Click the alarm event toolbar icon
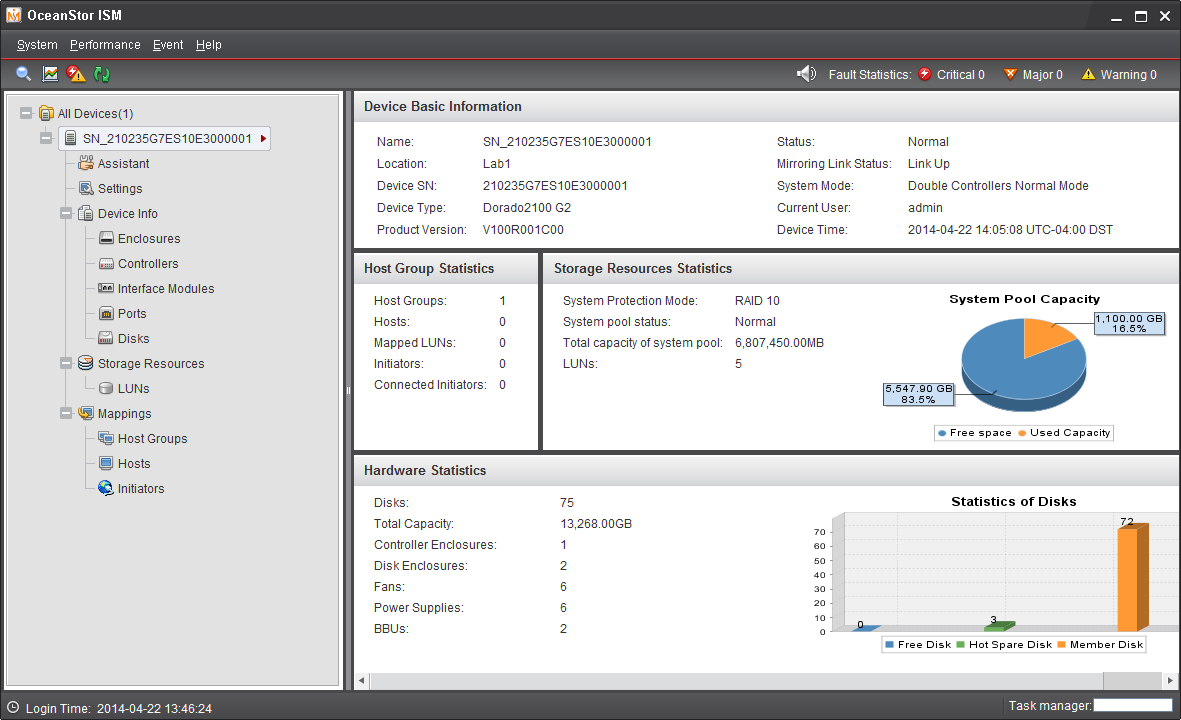1181x720 pixels. (x=76, y=74)
